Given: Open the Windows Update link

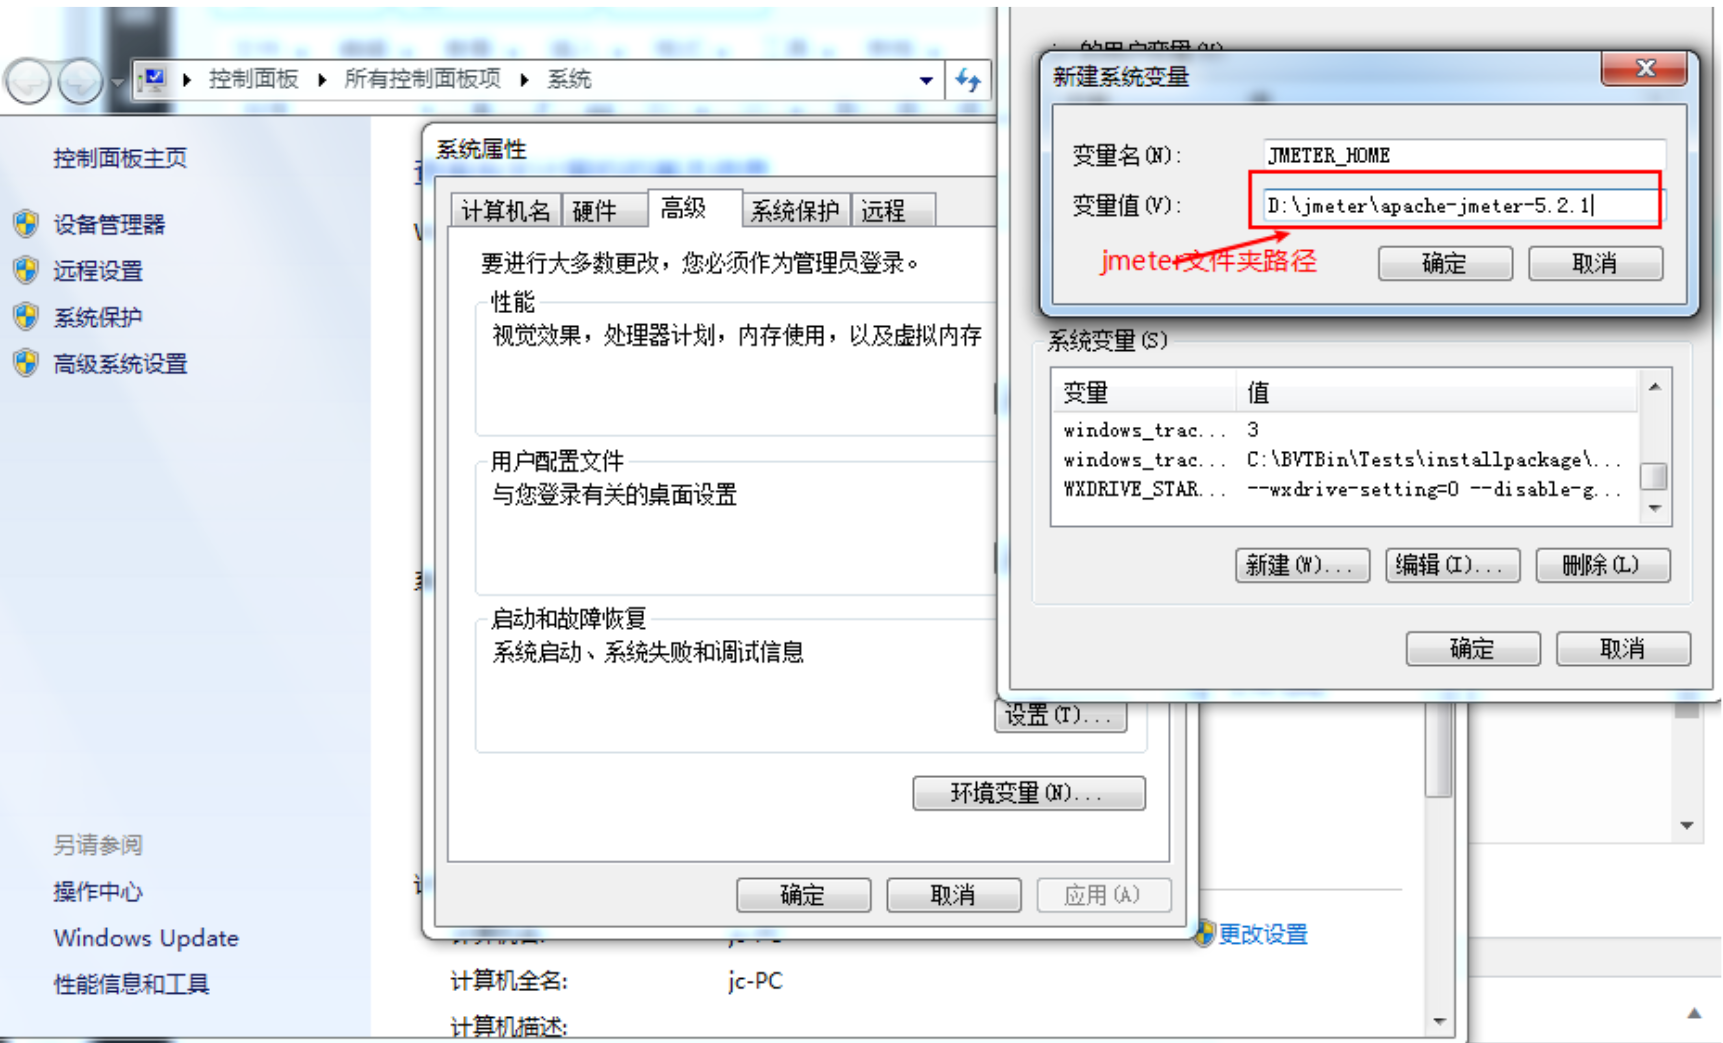Looking at the screenshot, I should coord(146,938).
